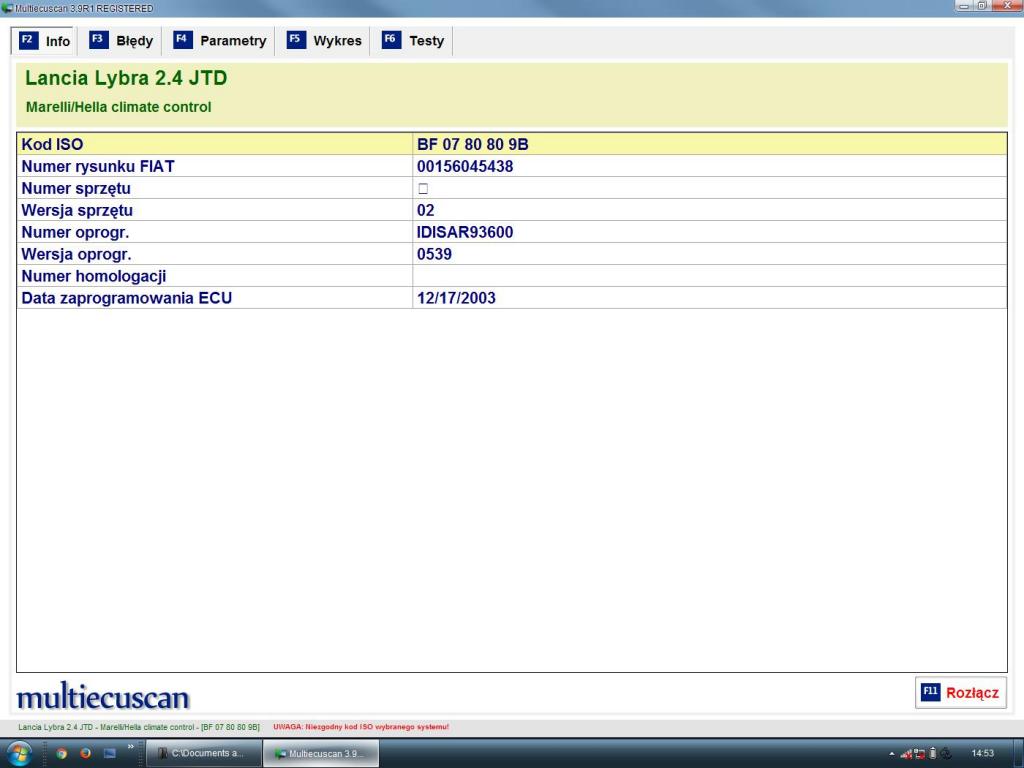Click the Show desktop strip beside the clock
The width and height of the screenshot is (1024, 768).
click(x=1019, y=754)
